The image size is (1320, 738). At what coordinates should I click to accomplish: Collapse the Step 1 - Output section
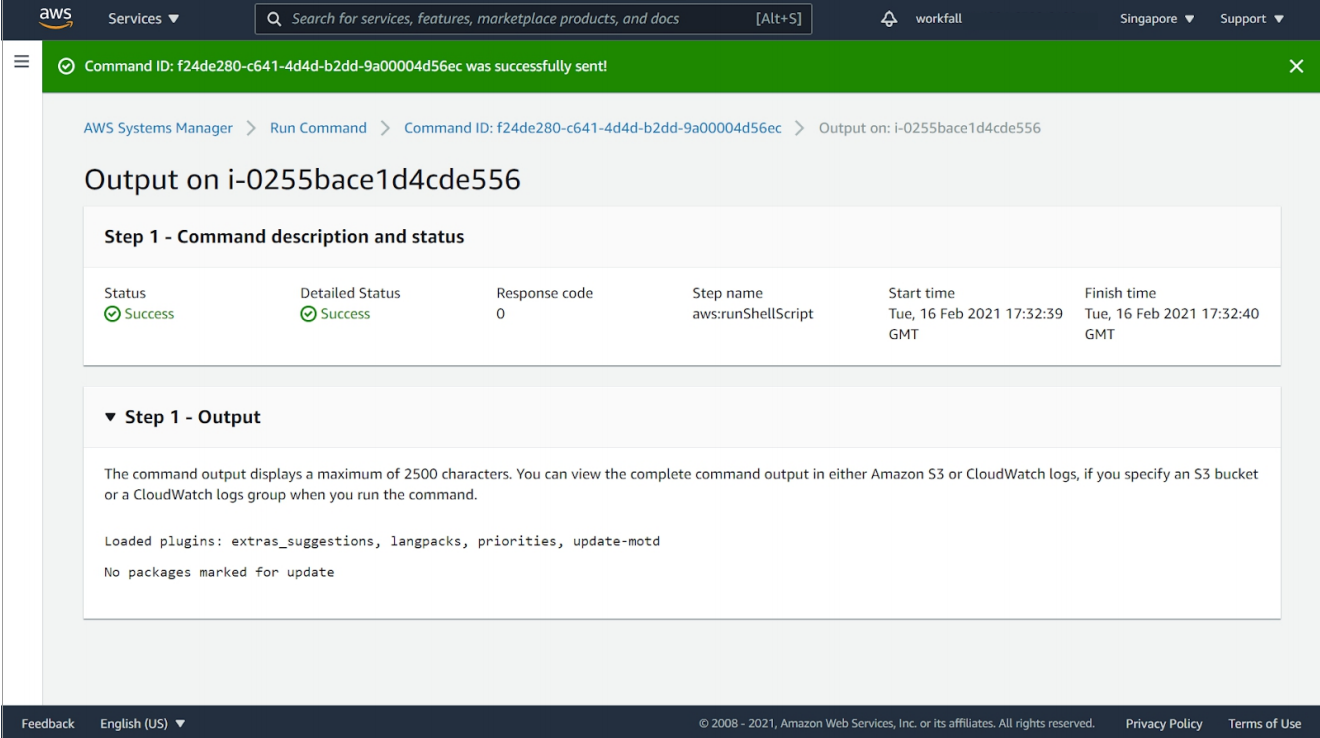(110, 417)
